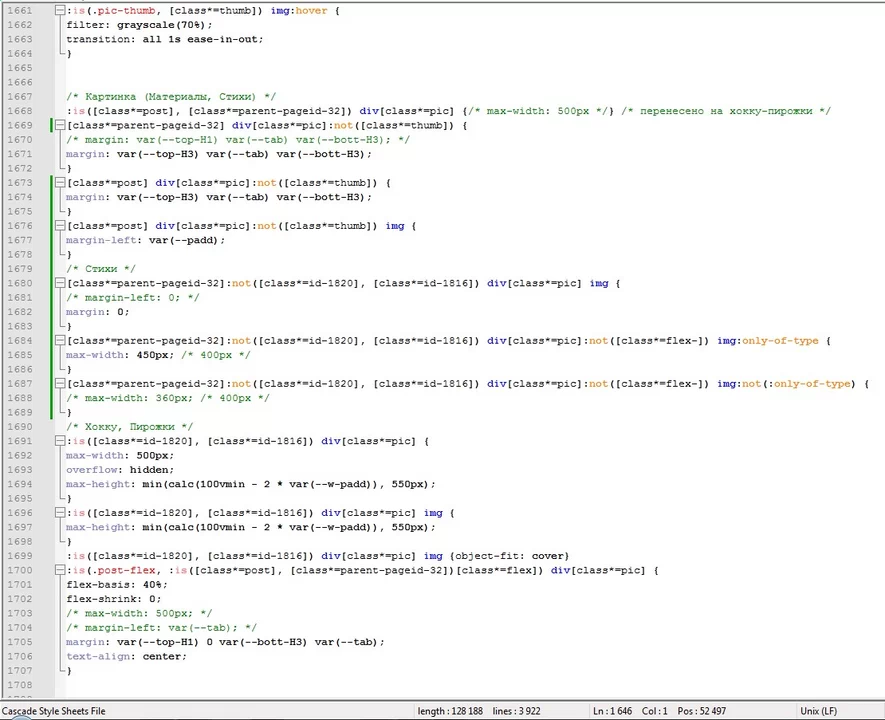
Task: Place cursor on 'filter: grayscale(70%);' line
Action: (139, 25)
